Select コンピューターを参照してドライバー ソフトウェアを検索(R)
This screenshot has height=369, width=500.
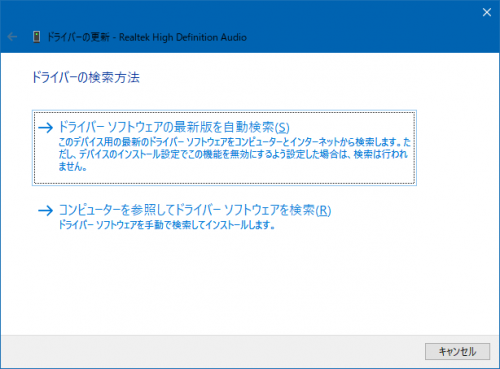(x=185, y=217)
